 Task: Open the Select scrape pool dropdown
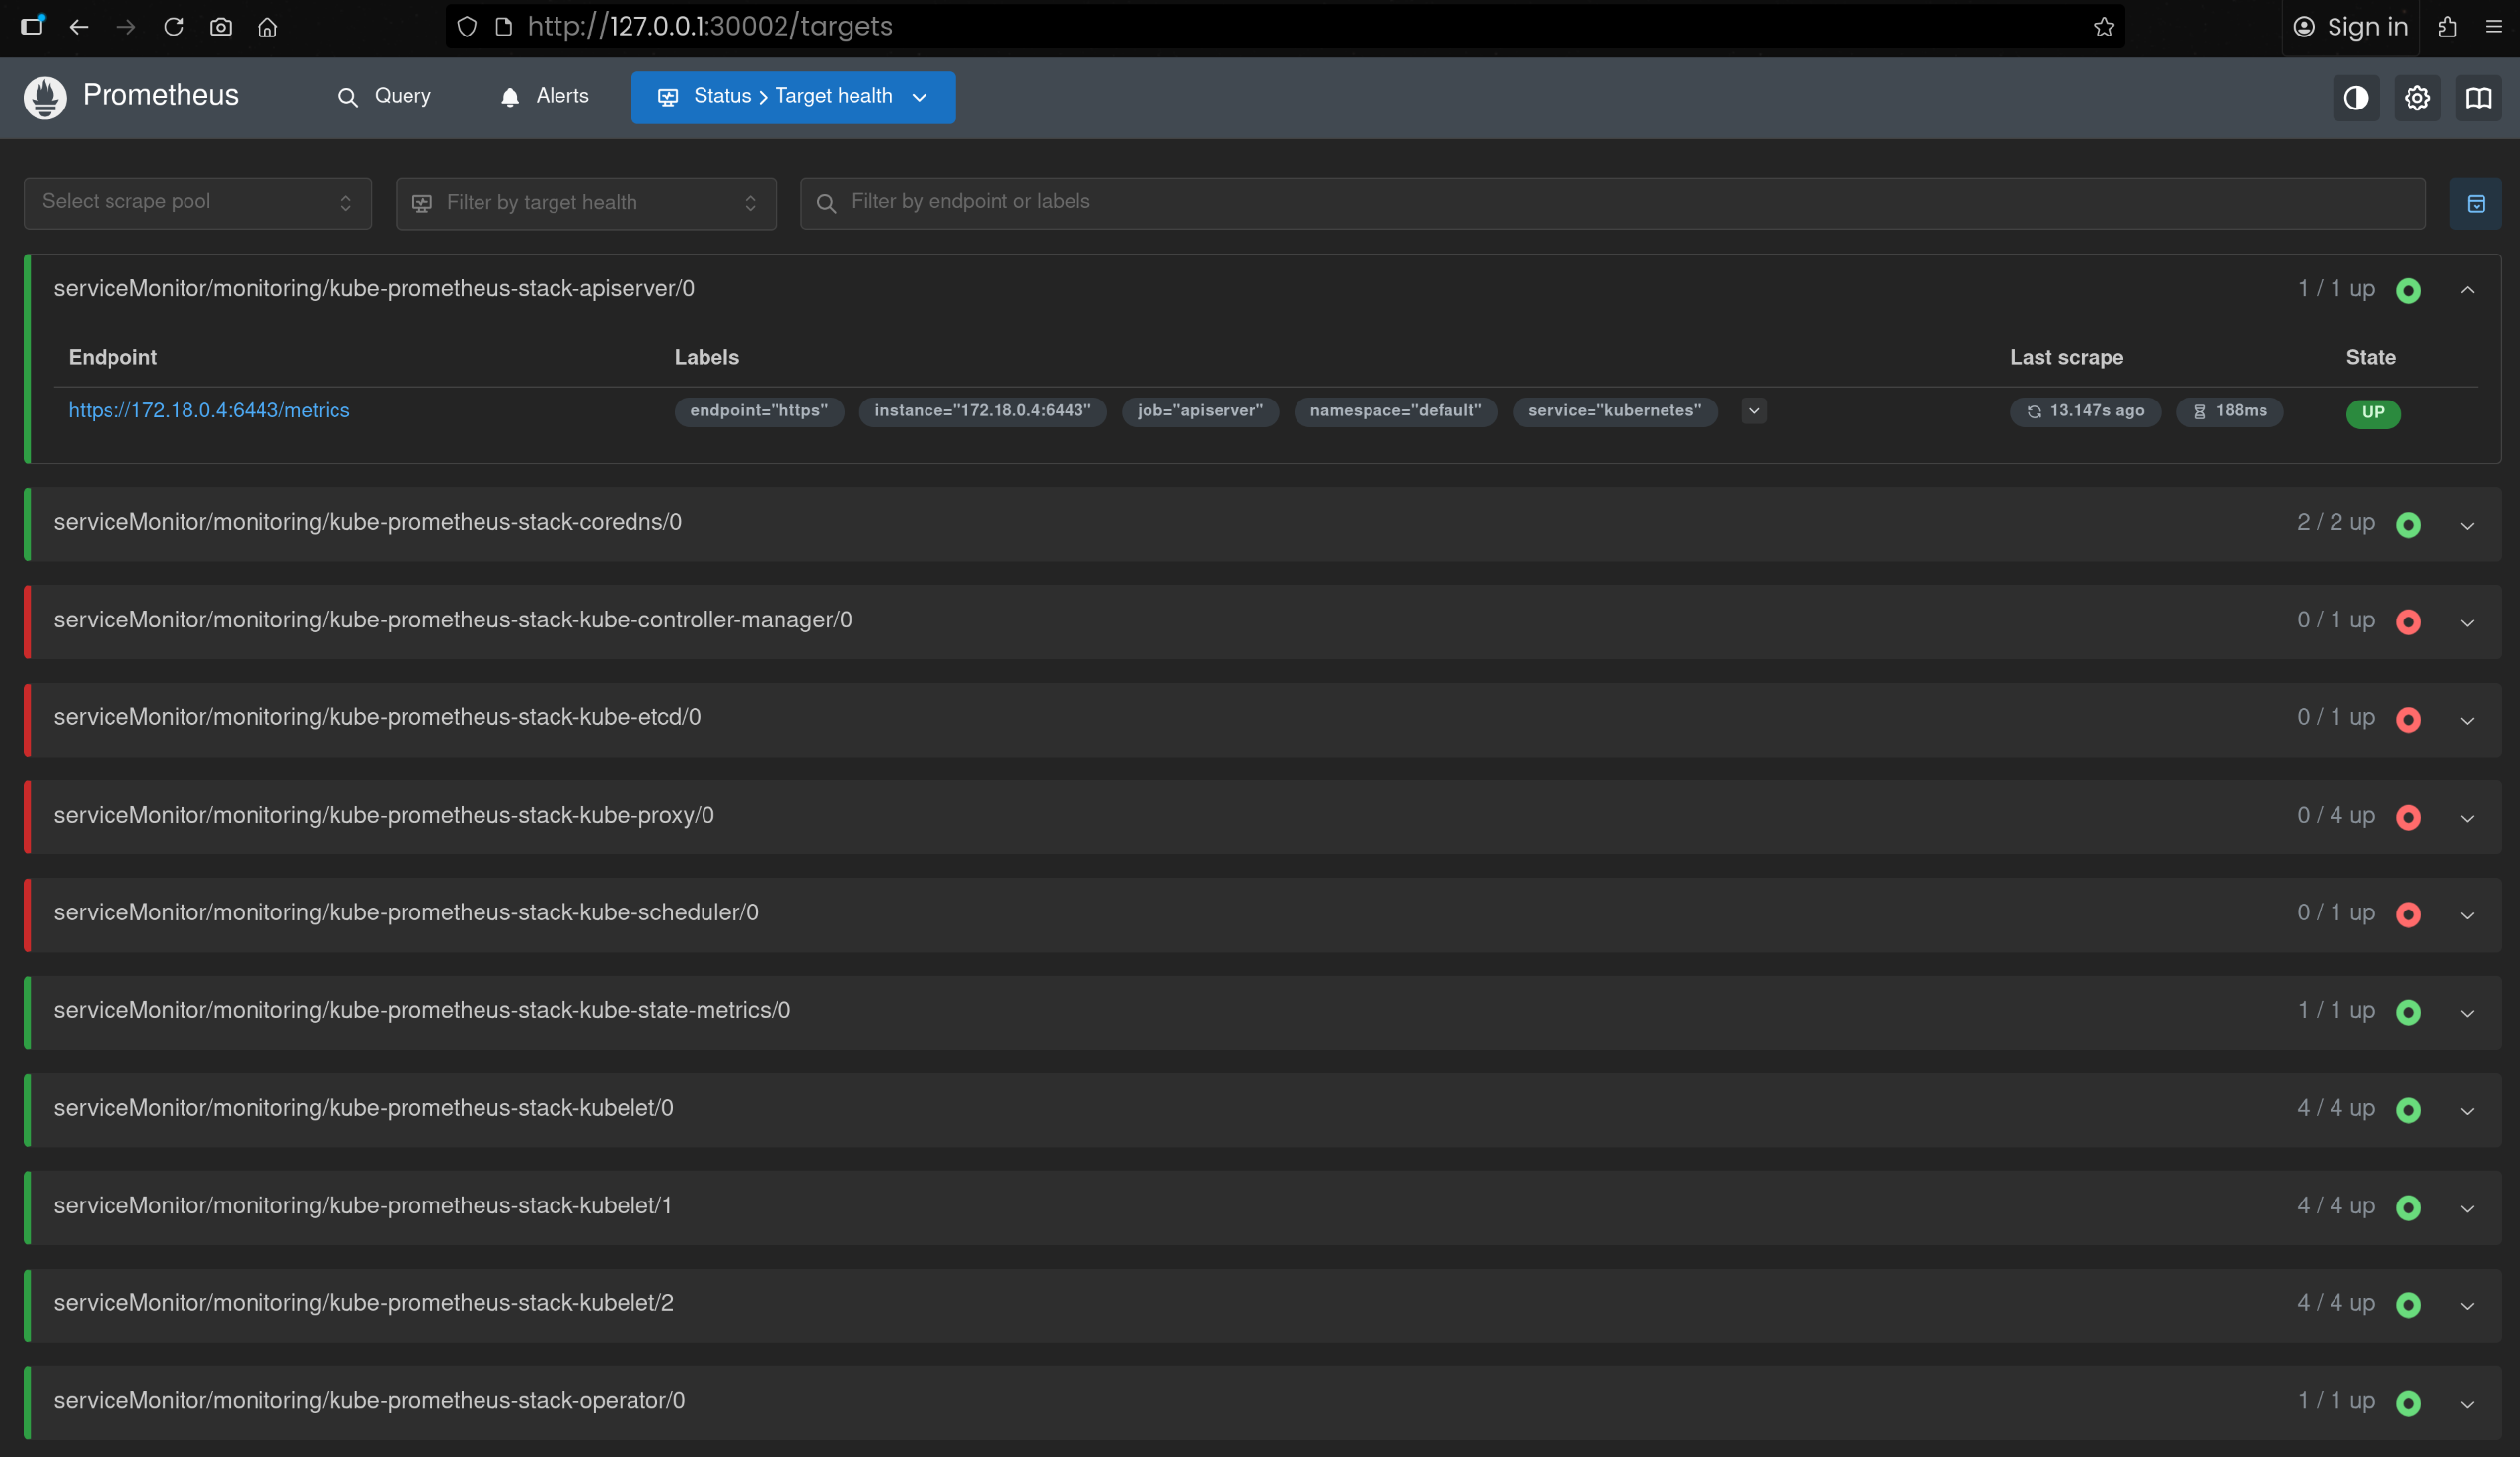(x=197, y=203)
